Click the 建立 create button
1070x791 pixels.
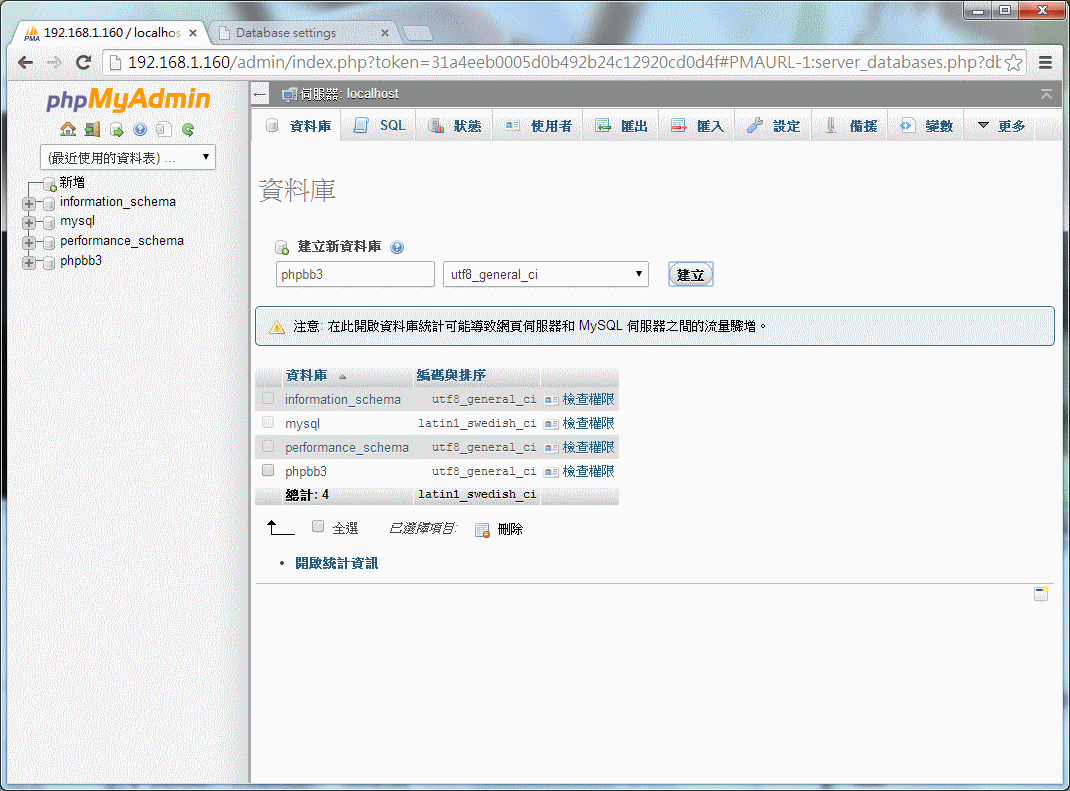691,274
